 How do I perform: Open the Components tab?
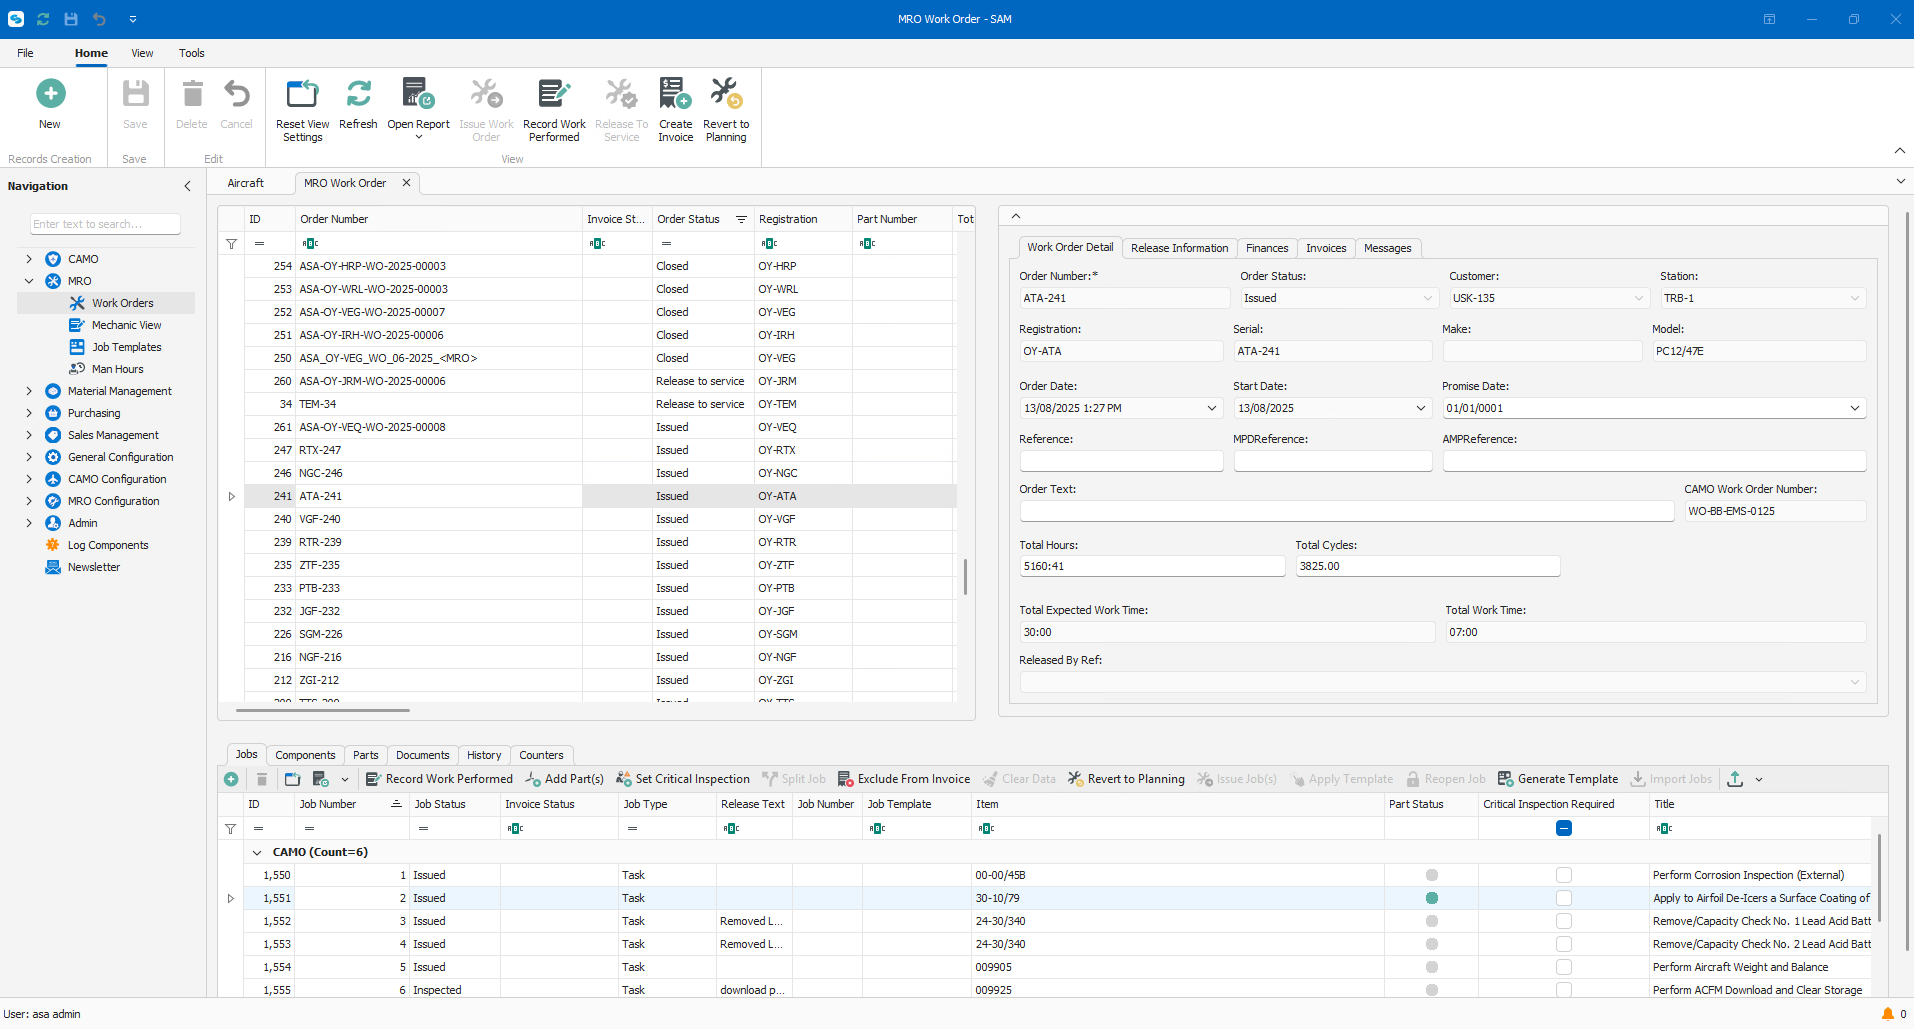305,755
